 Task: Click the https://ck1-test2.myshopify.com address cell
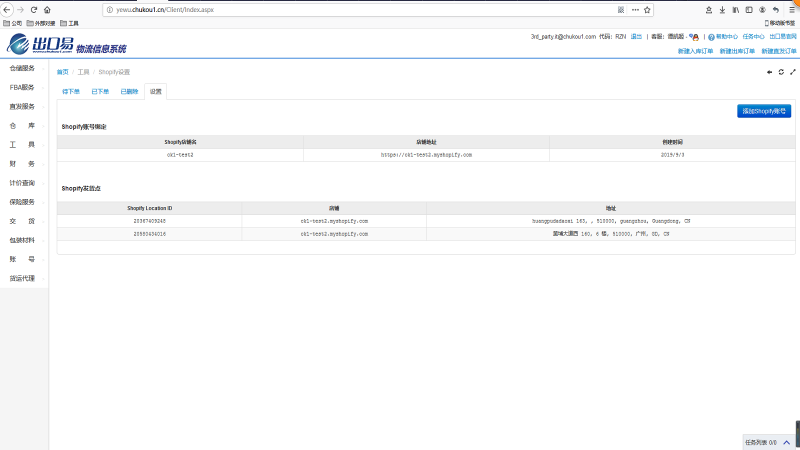[426, 155]
